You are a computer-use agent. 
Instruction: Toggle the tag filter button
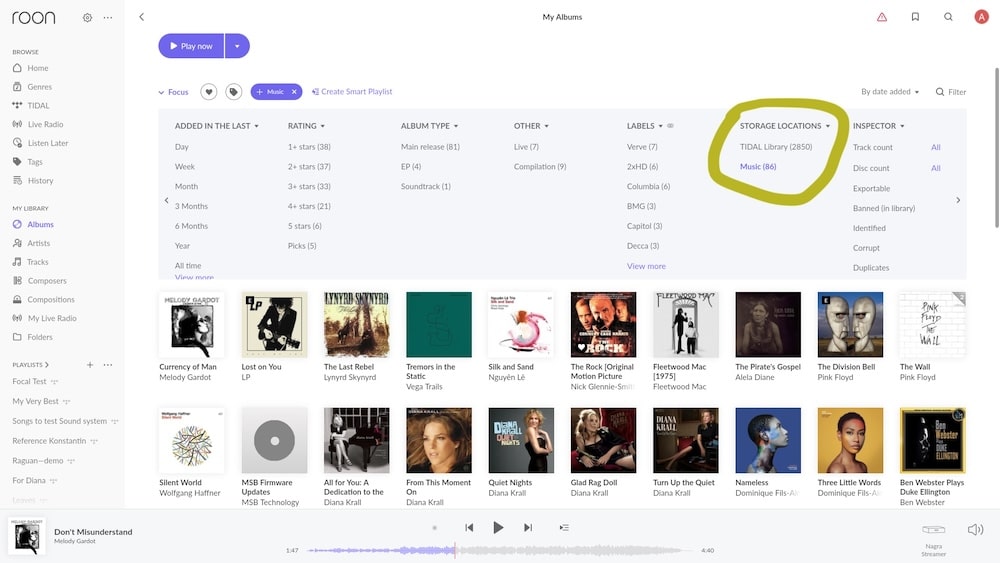pyautogui.click(x=234, y=92)
